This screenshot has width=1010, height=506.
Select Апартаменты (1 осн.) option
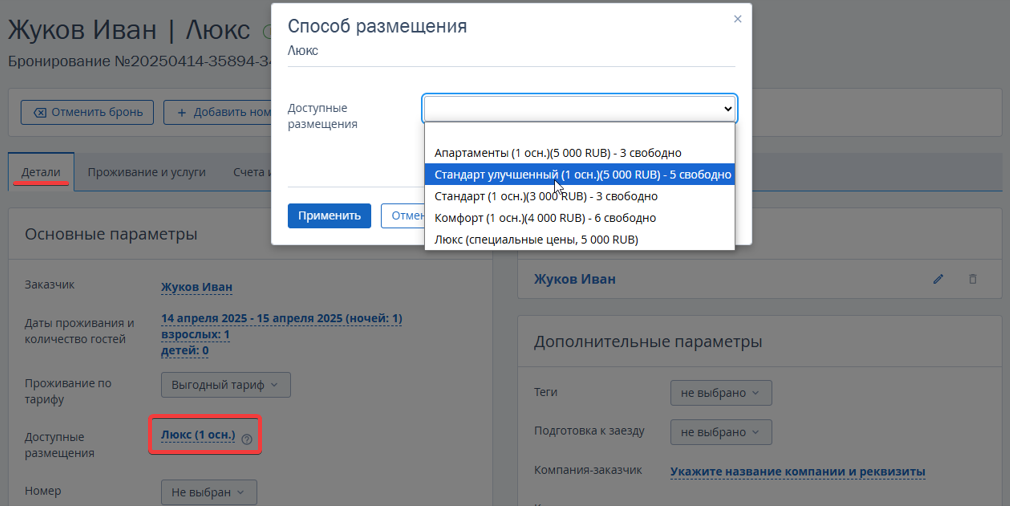(580, 153)
